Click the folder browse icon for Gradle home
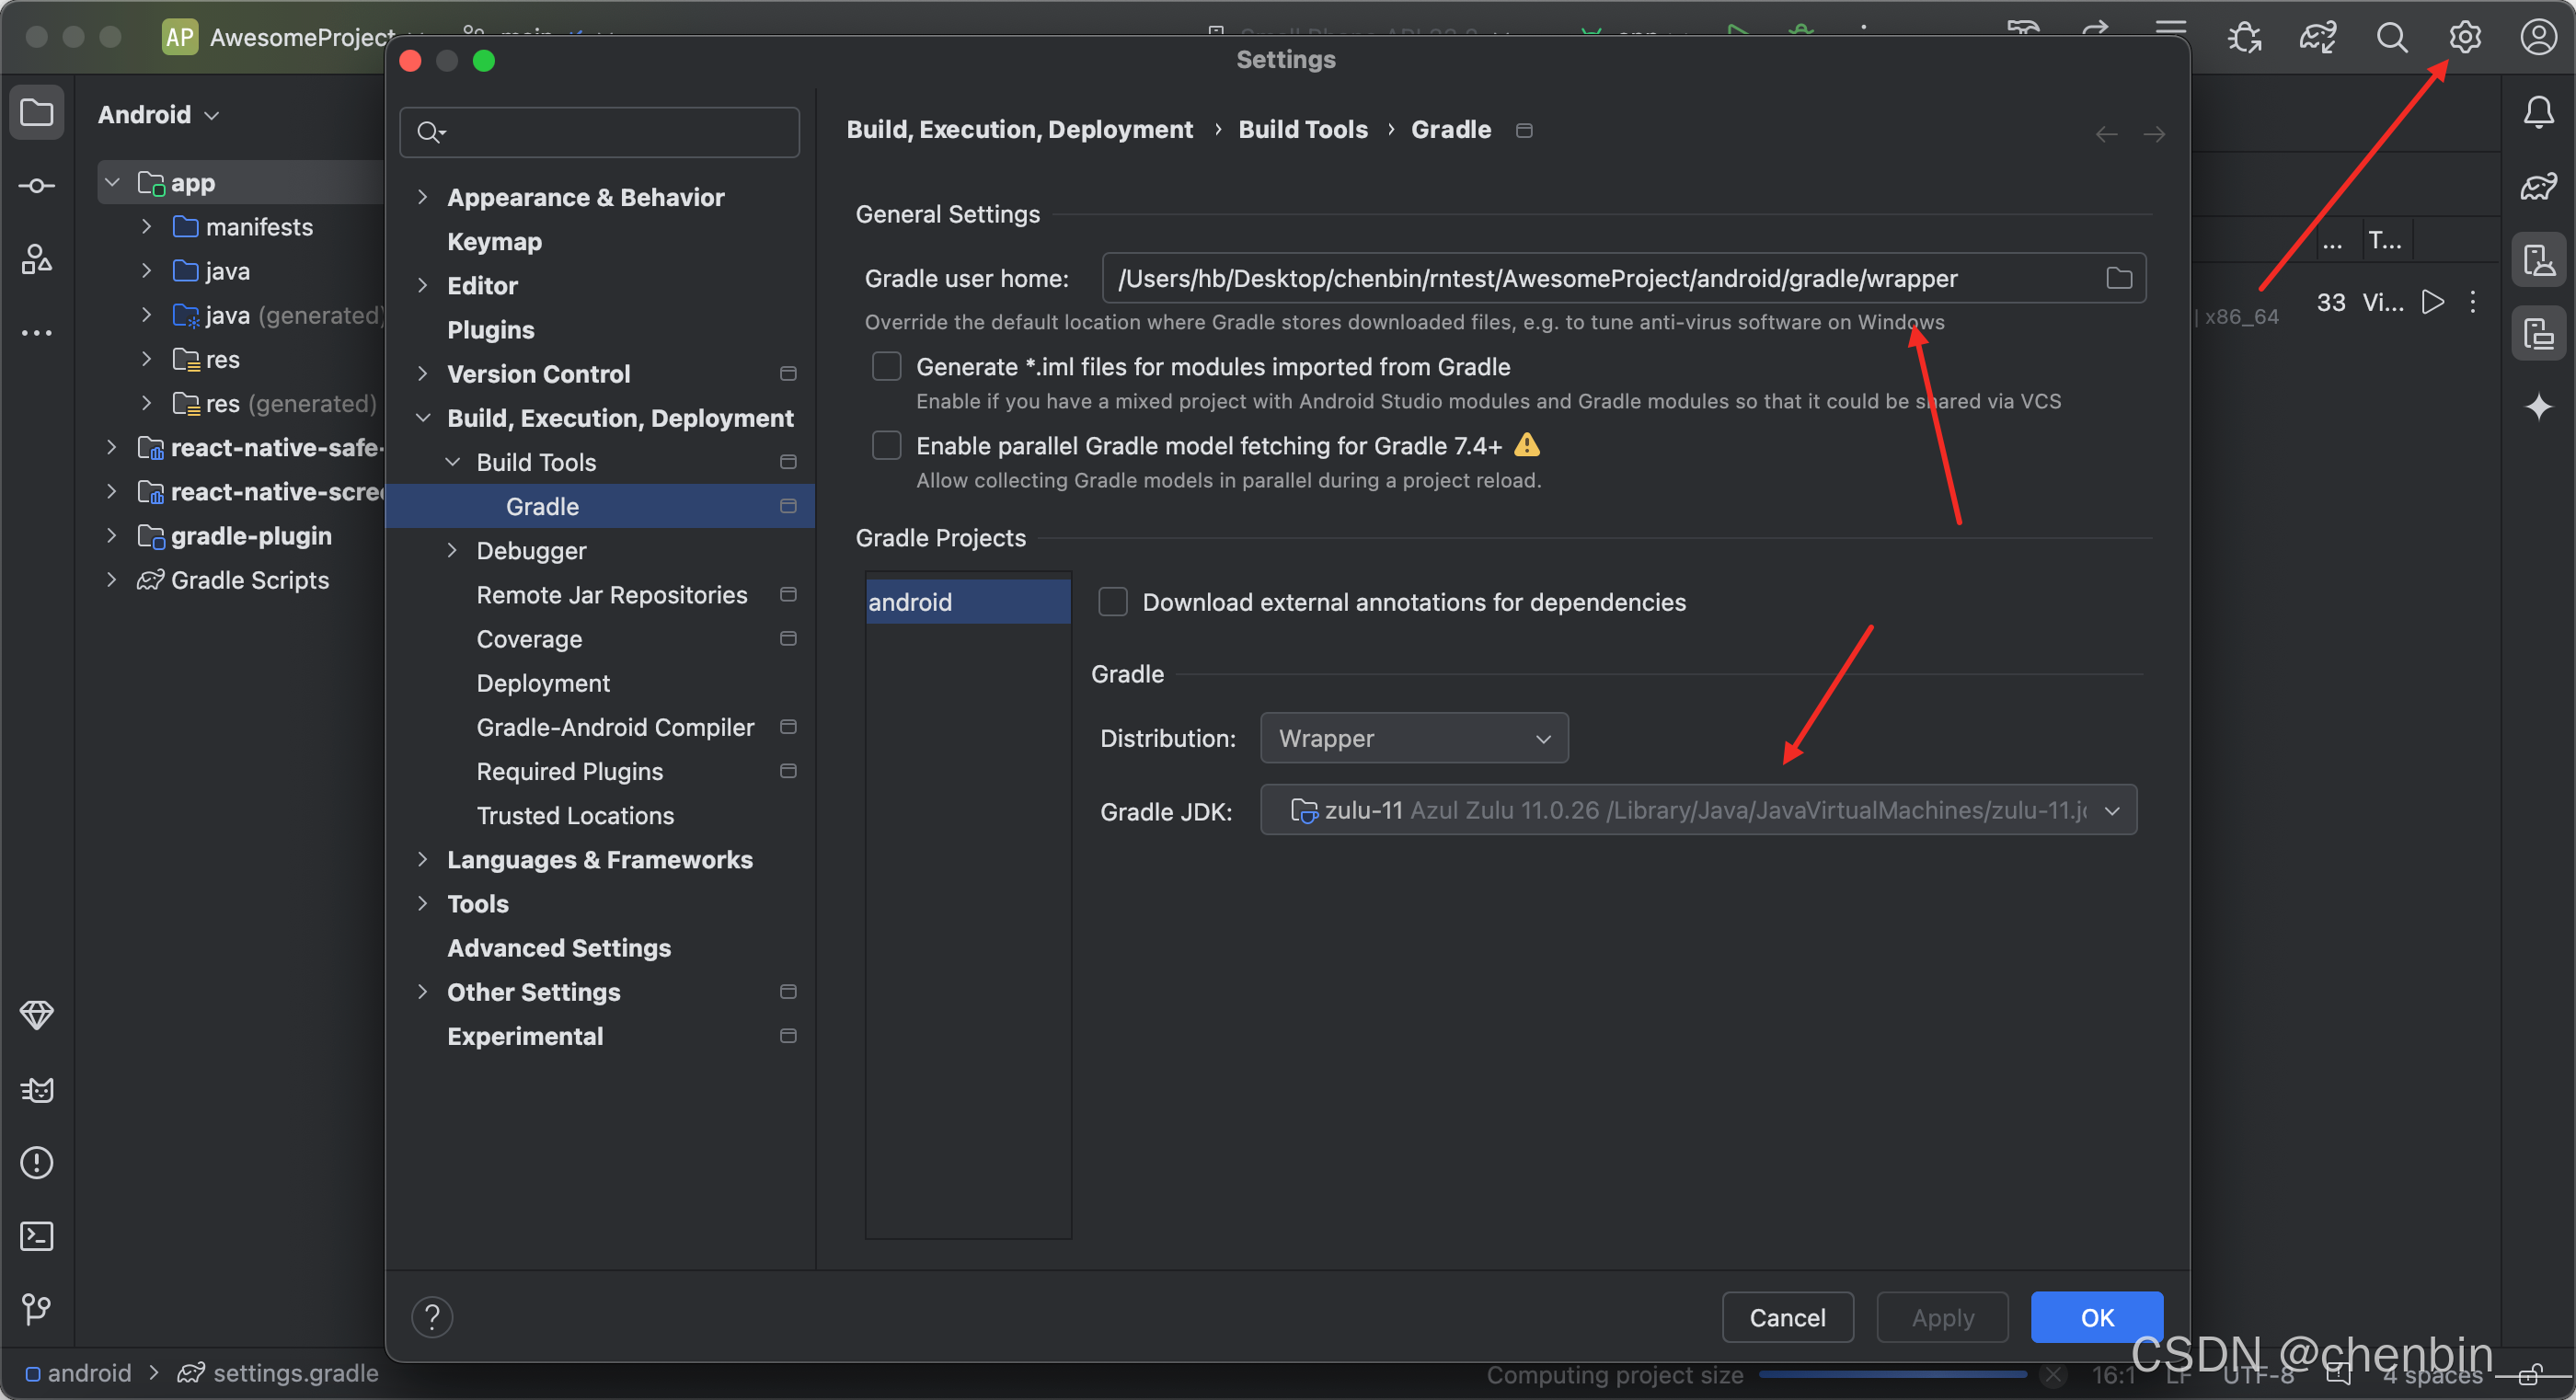The width and height of the screenshot is (2576, 1400). pyautogui.click(x=2118, y=279)
